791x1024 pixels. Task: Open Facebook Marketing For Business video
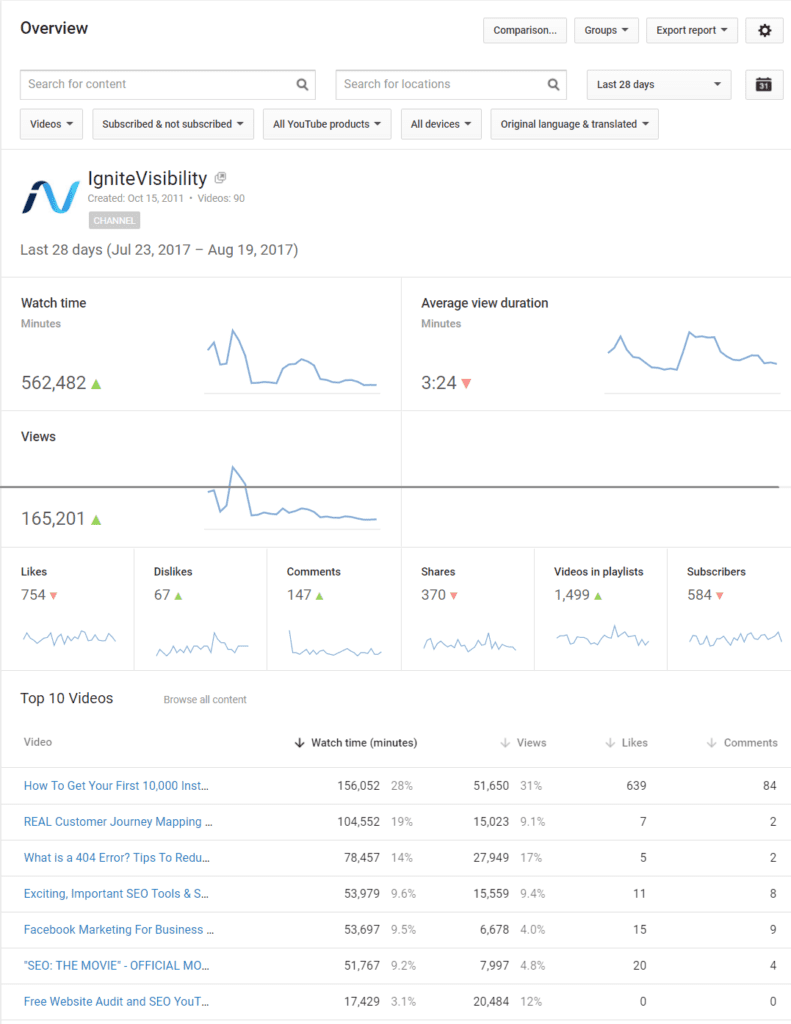(119, 929)
